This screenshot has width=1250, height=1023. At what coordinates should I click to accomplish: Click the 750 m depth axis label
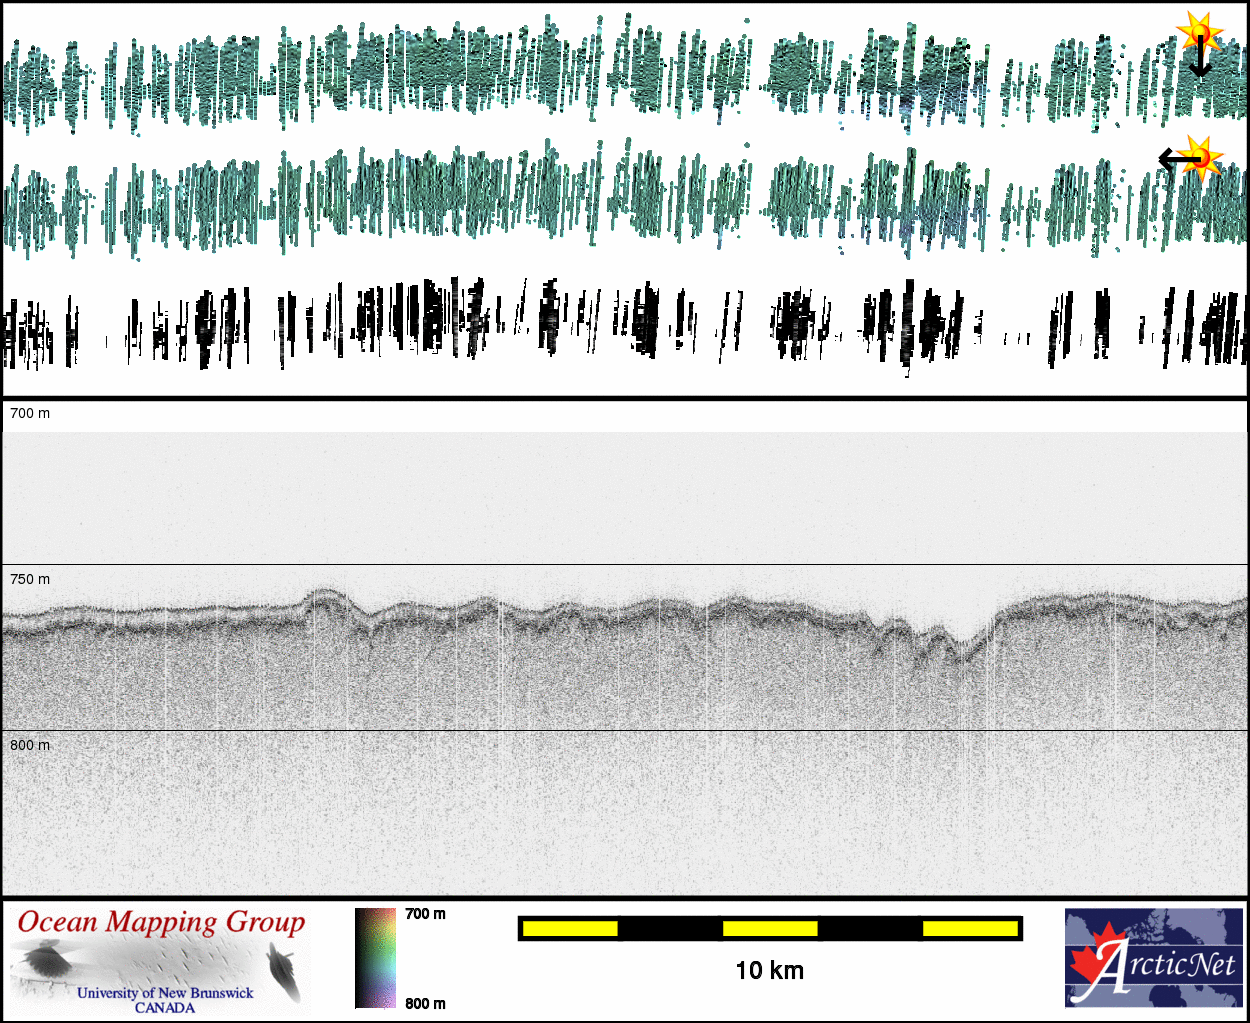pos(30,579)
